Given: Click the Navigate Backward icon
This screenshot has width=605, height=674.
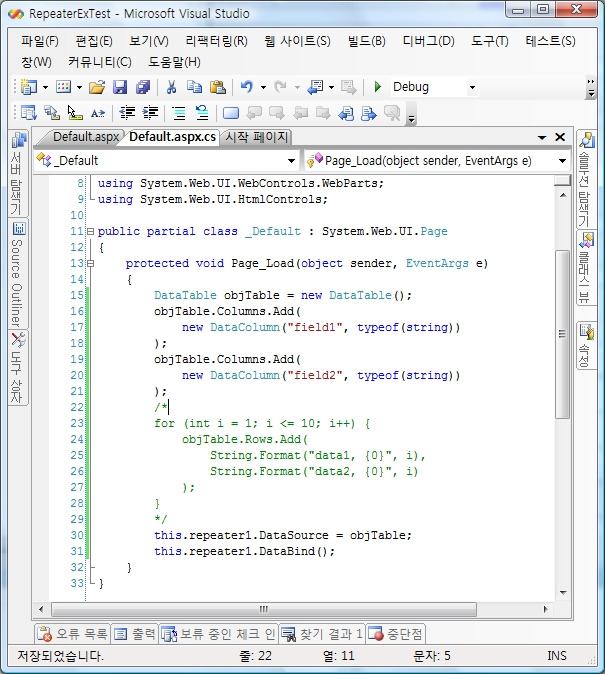Looking at the screenshot, I should coord(316,87).
